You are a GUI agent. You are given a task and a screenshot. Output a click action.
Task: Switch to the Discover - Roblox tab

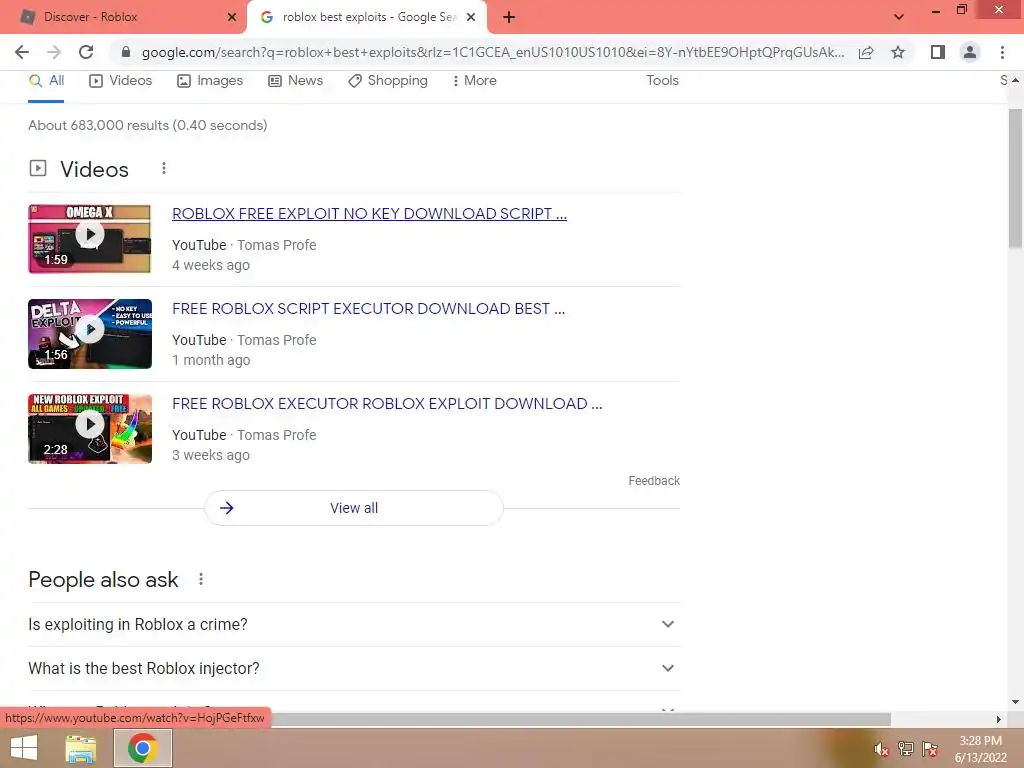pyautogui.click(x=123, y=17)
